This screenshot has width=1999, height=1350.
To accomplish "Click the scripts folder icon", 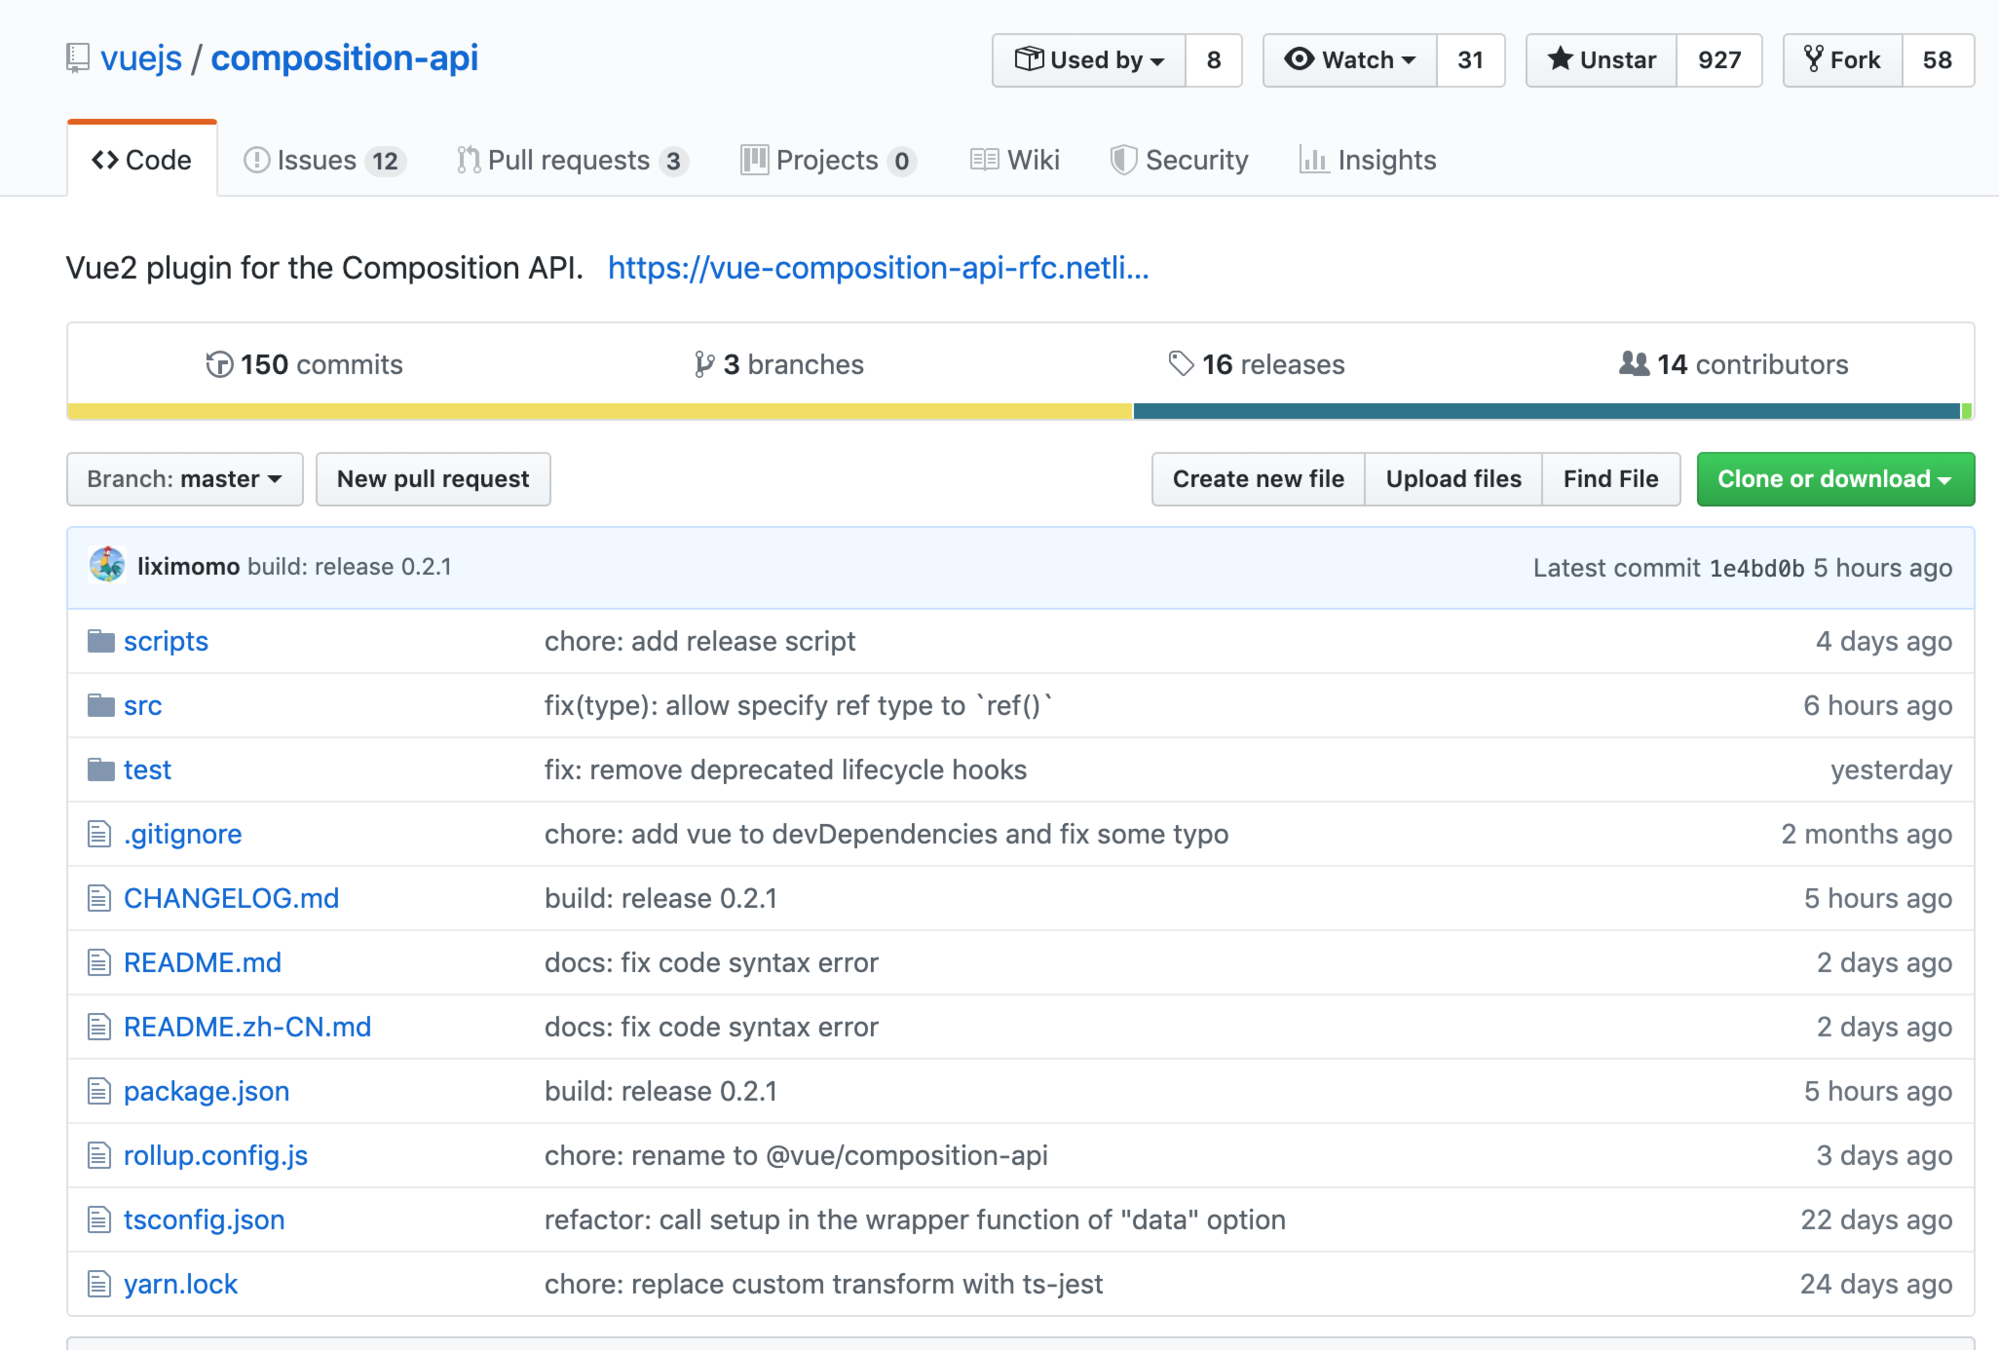I will [101, 641].
